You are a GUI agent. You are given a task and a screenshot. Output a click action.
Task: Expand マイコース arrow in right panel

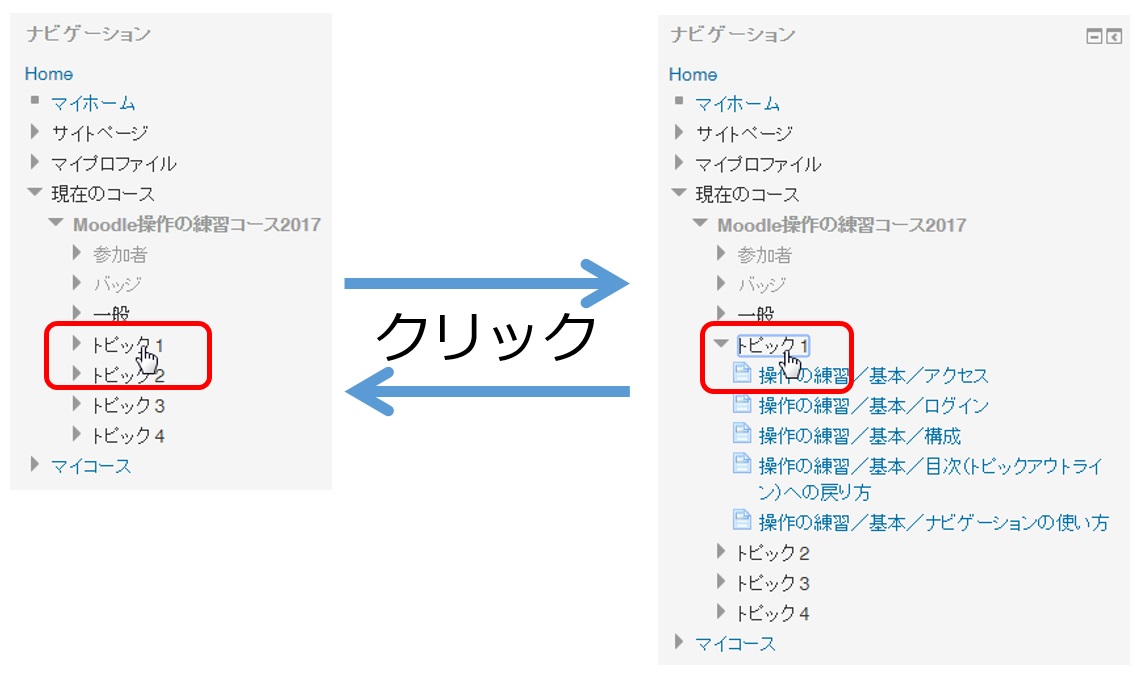pyautogui.click(x=679, y=643)
